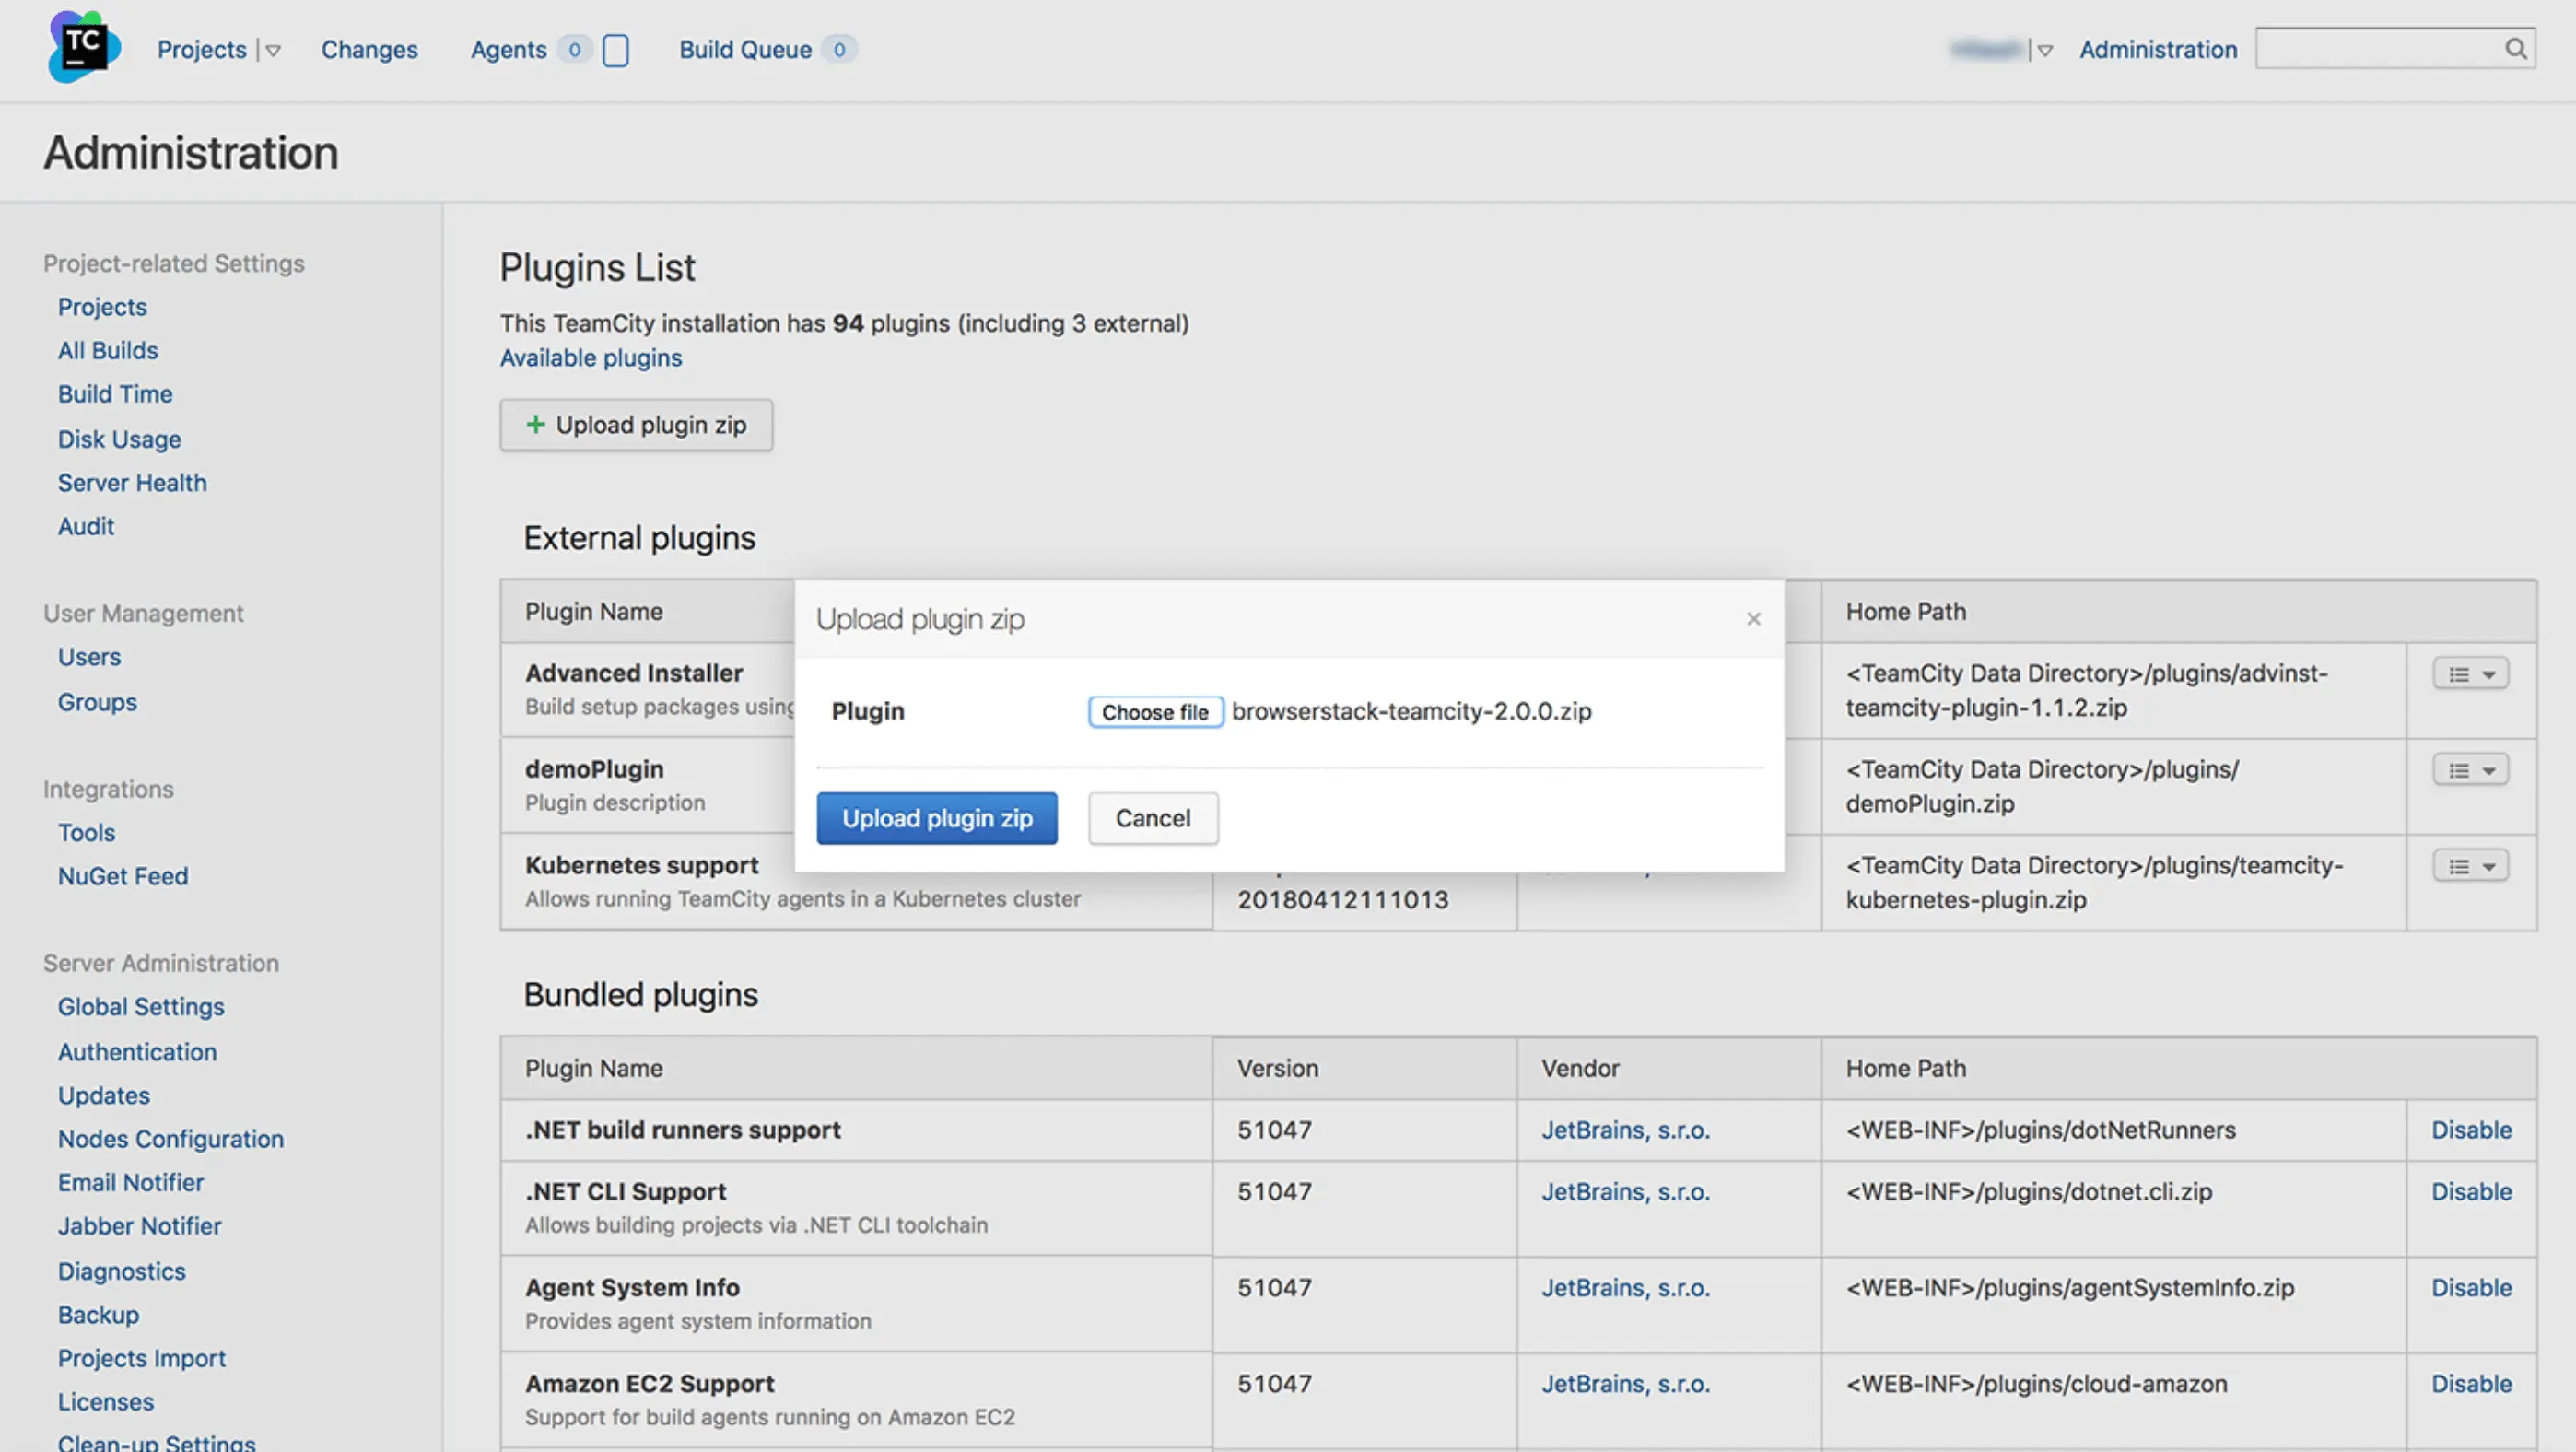Screen dimensions: 2576x1452
Task: Open the Available plugins link
Action: (x=590, y=358)
